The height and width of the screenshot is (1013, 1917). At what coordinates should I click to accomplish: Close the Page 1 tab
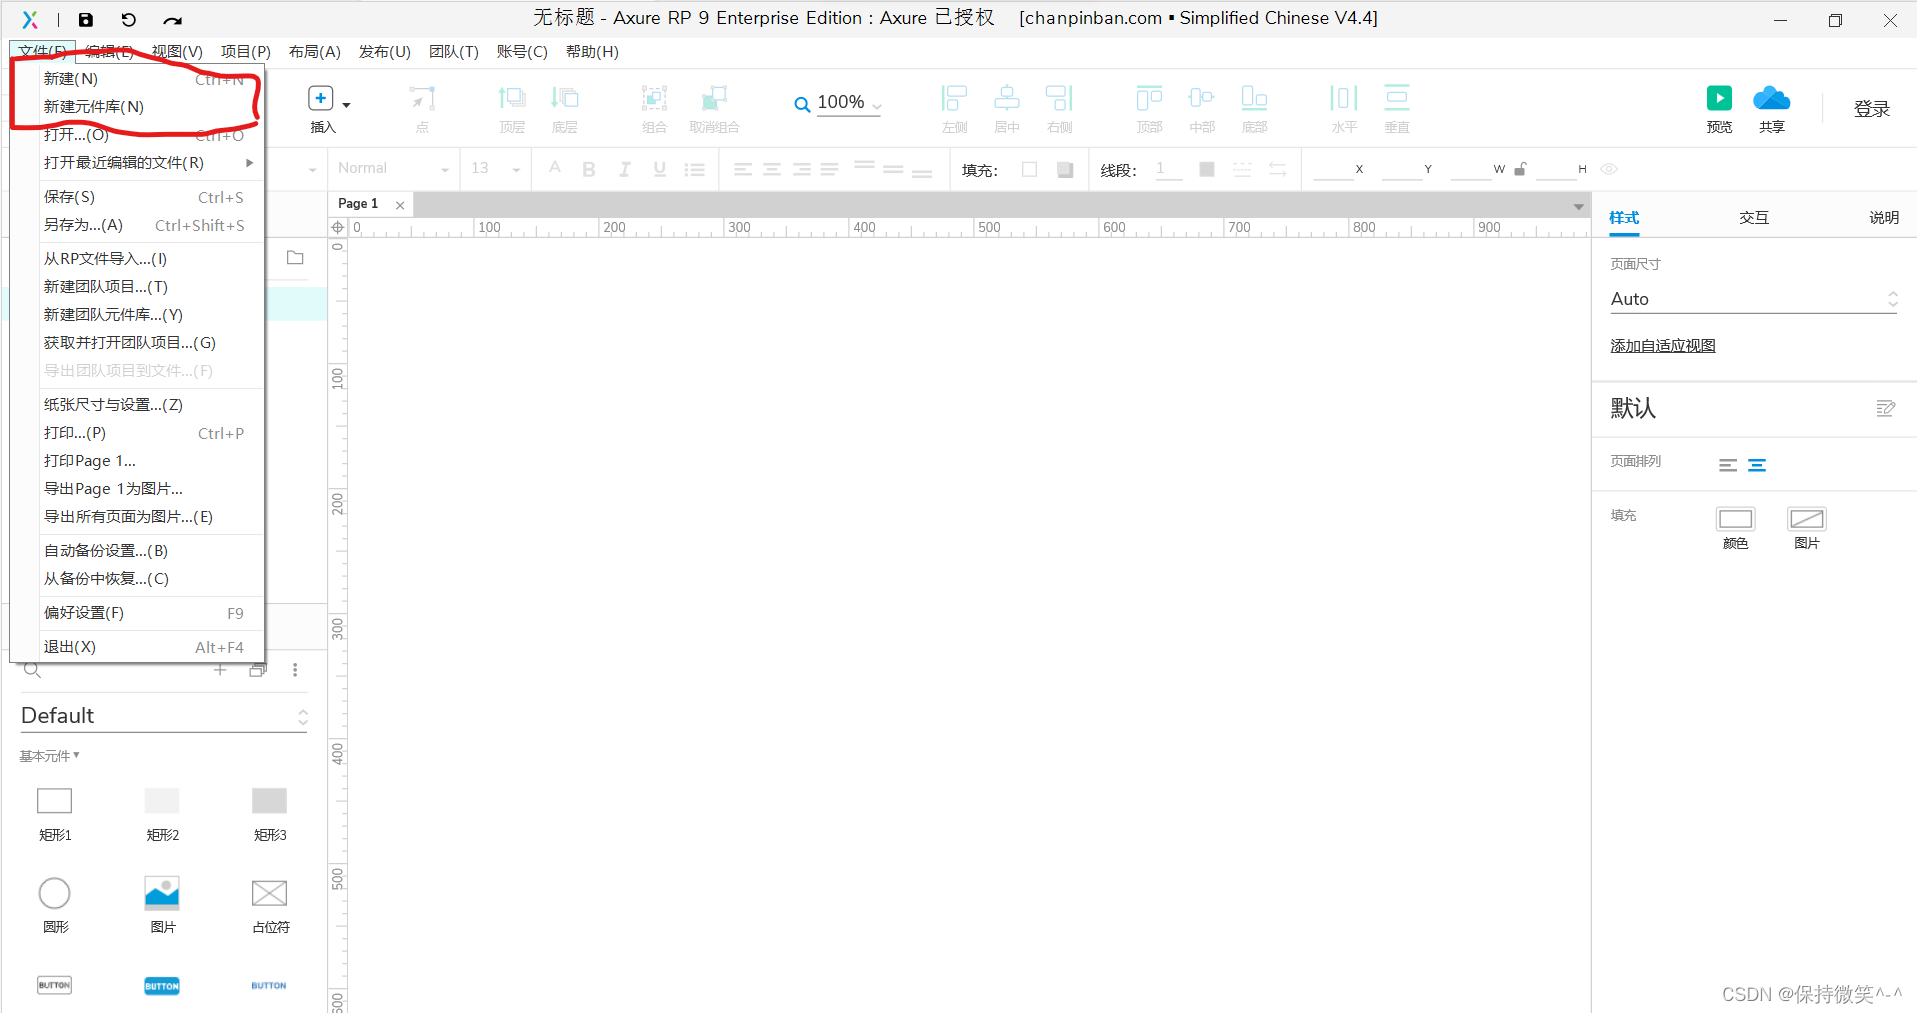click(x=400, y=205)
